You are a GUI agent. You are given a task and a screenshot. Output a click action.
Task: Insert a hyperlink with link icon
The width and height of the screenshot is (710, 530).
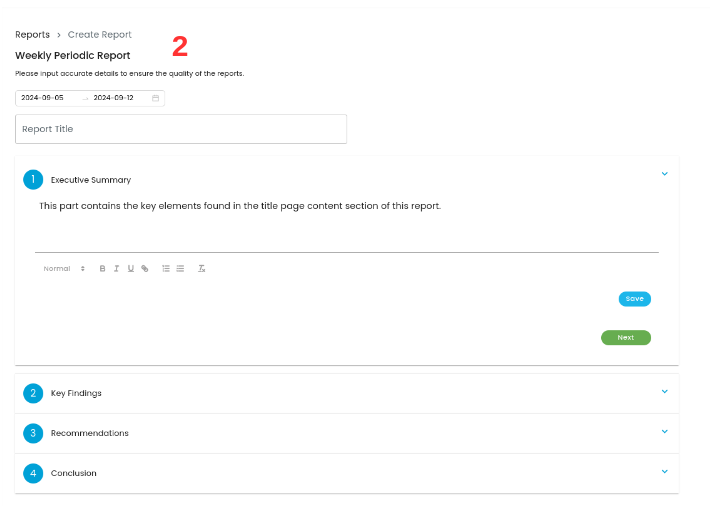[x=144, y=269]
